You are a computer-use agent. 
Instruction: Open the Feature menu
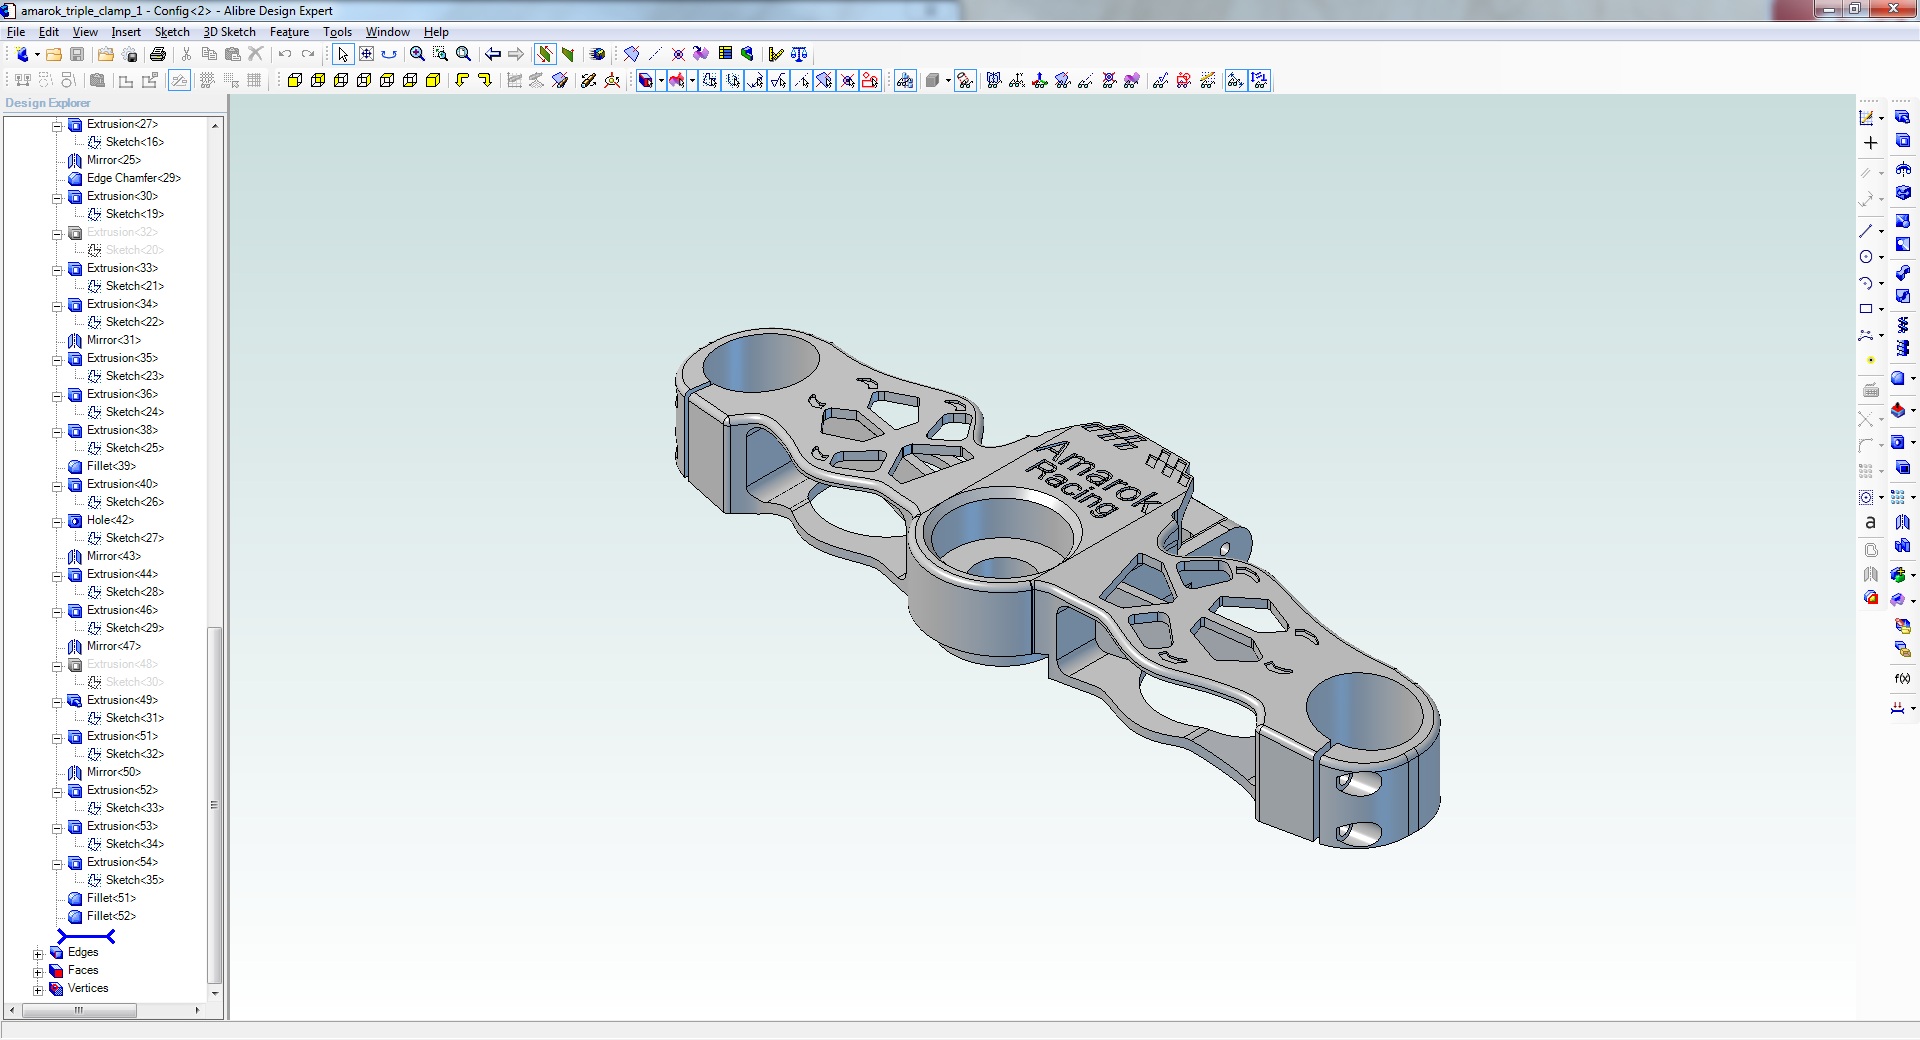pos(289,32)
